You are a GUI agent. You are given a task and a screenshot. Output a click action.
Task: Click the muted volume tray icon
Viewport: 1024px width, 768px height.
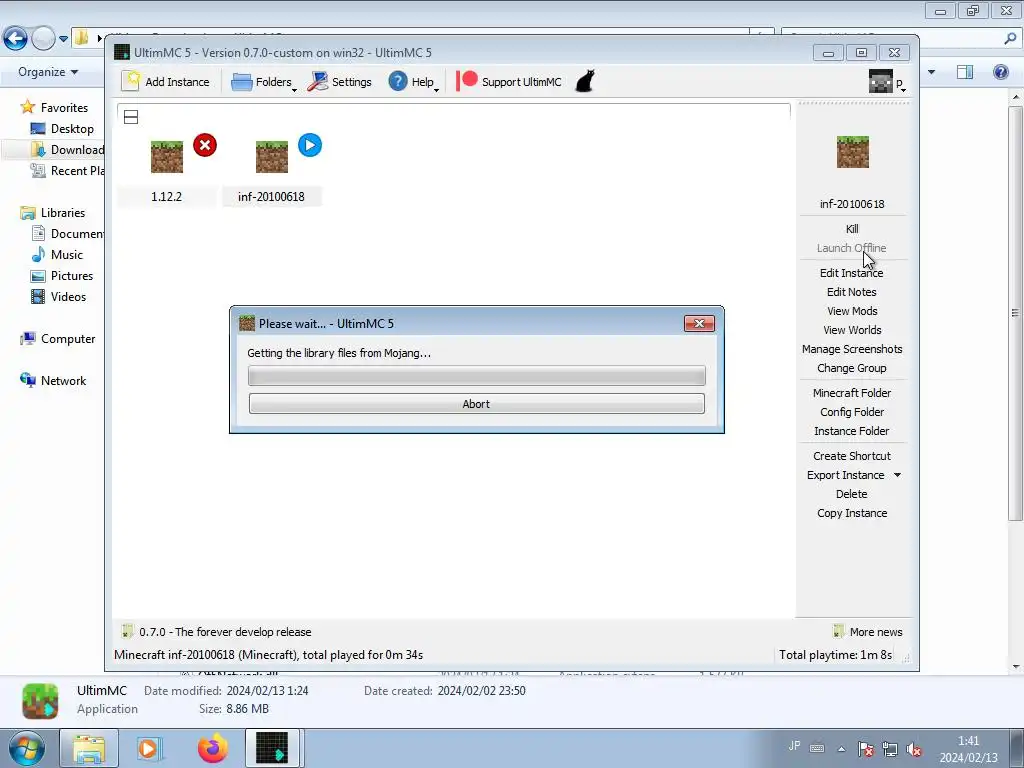914,749
